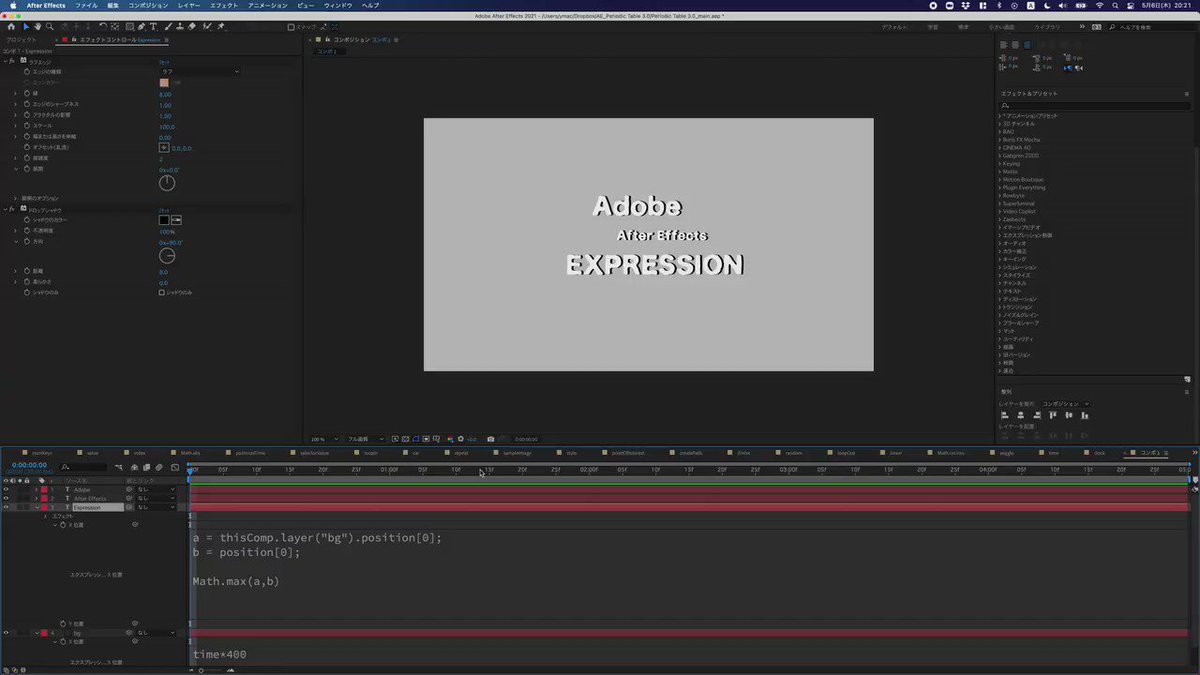
Task: Open the edge type dropdown
Action: (x=200, y=71)
